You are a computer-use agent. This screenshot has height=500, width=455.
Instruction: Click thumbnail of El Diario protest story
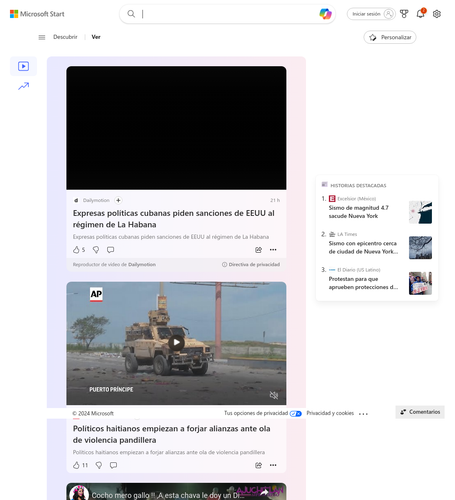tap(420, 283)
